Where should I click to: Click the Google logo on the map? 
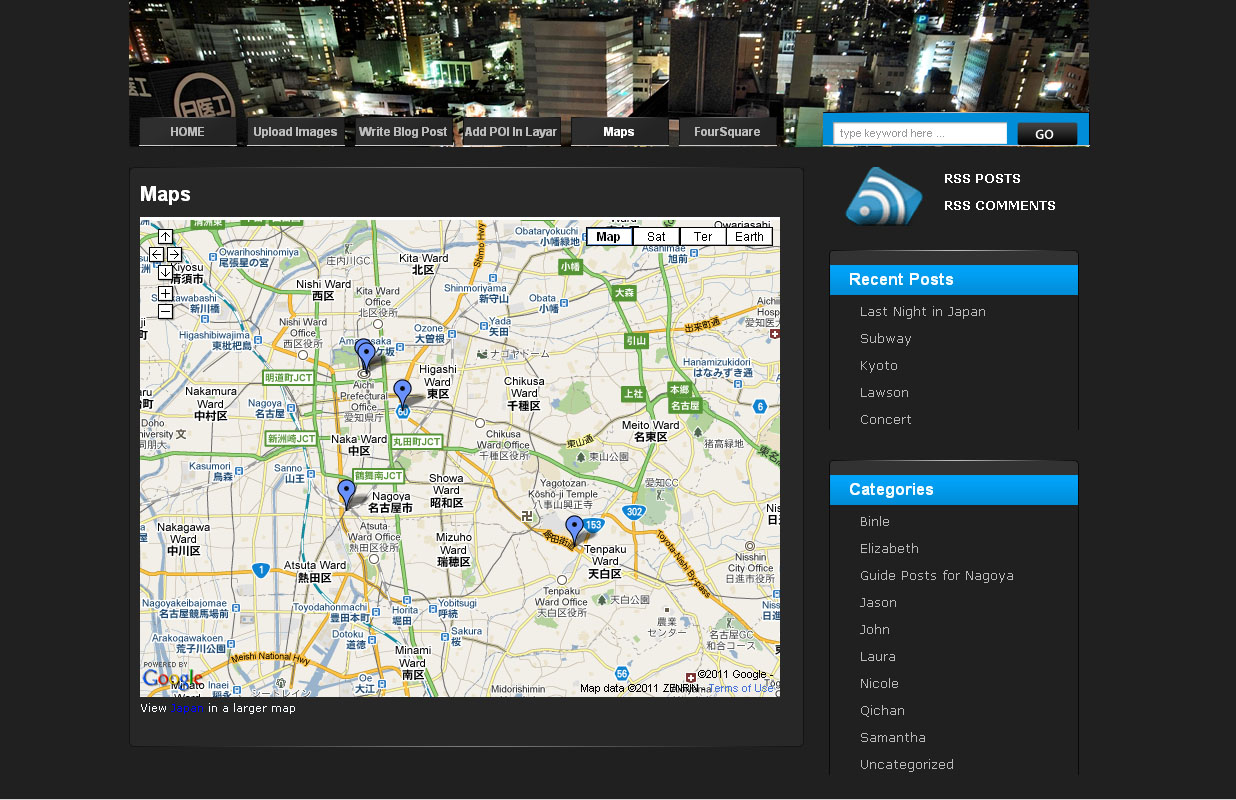point(172,680)
